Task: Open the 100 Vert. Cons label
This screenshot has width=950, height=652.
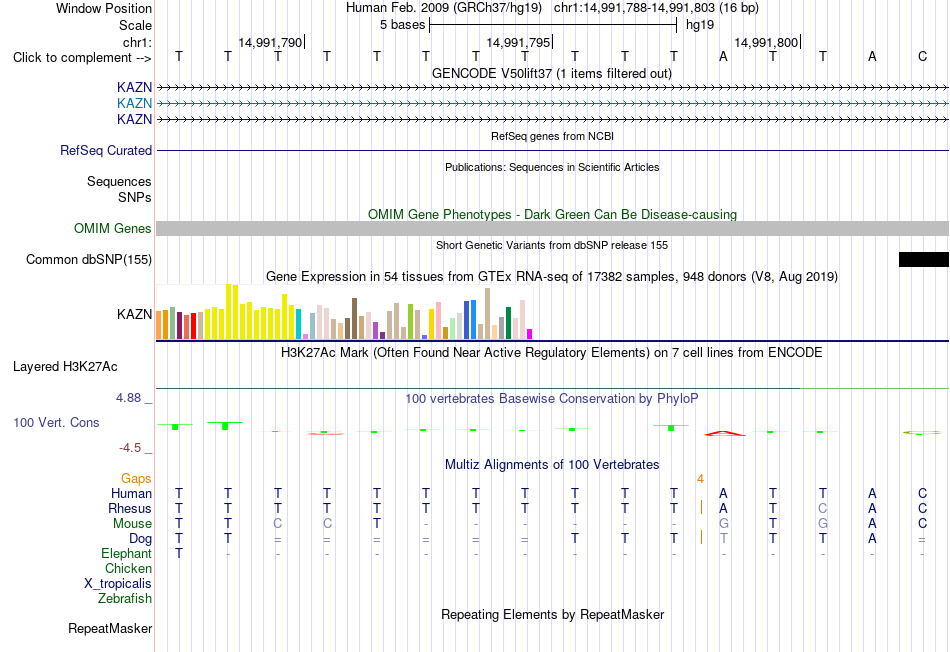Action: click(56, 422)
